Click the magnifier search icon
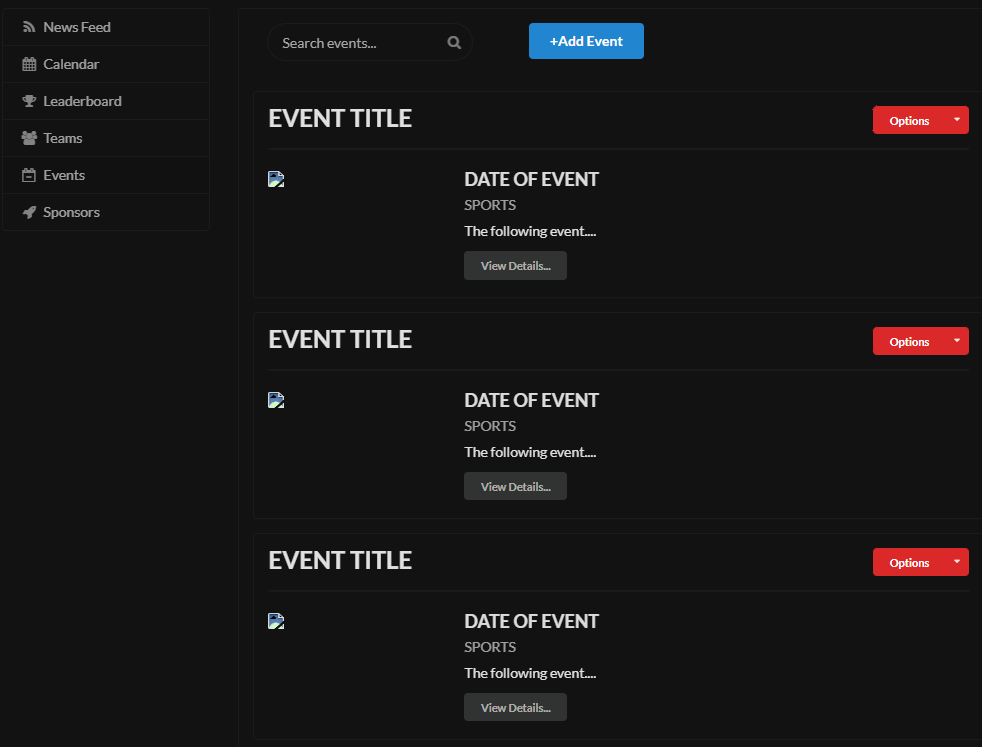The width and height of the screenshot is (982, 747). click(454, 43)
